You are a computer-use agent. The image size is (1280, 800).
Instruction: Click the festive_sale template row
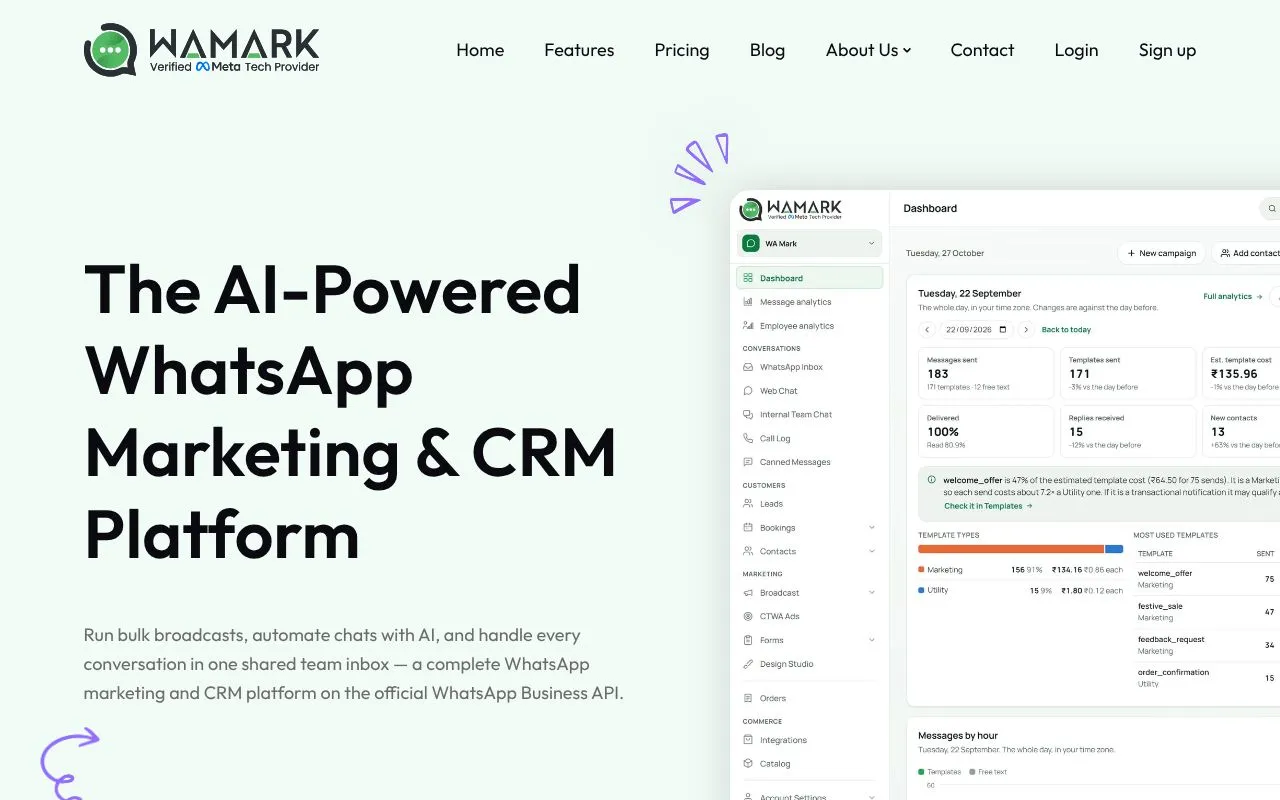[x=1207, y=612]
